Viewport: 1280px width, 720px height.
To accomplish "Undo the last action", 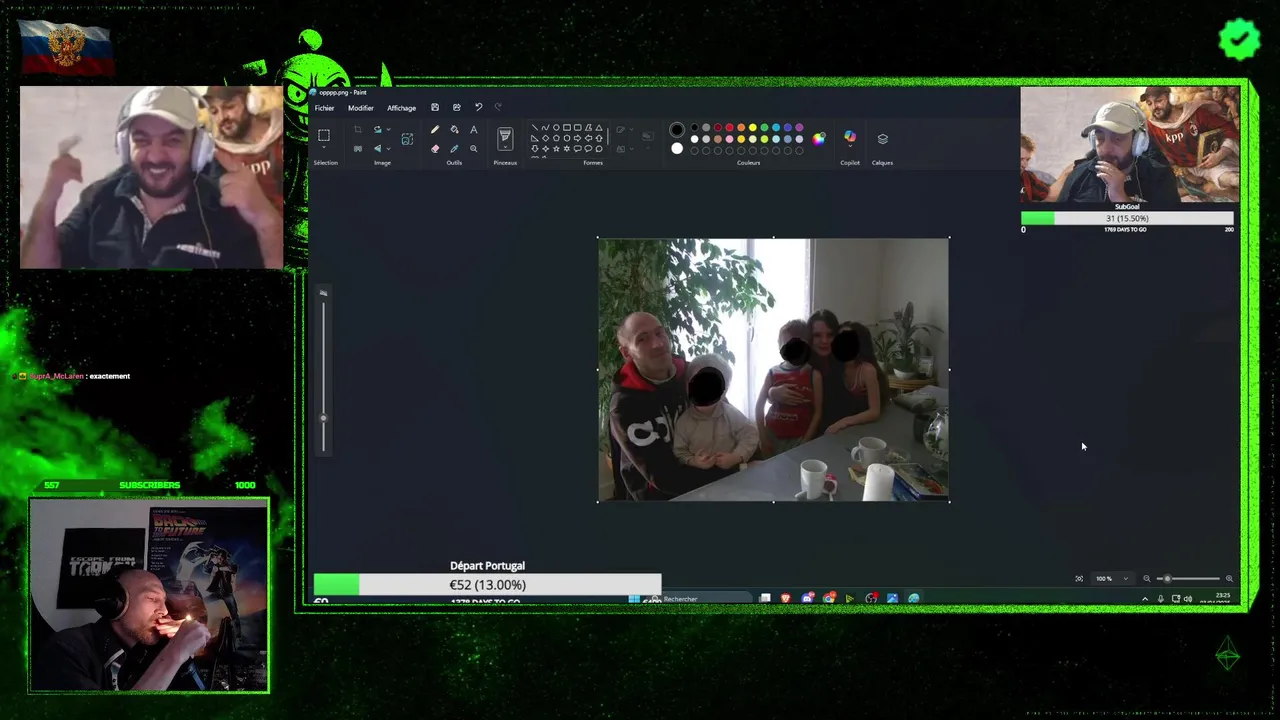I will pyautogui.click(x=479, y=107).
